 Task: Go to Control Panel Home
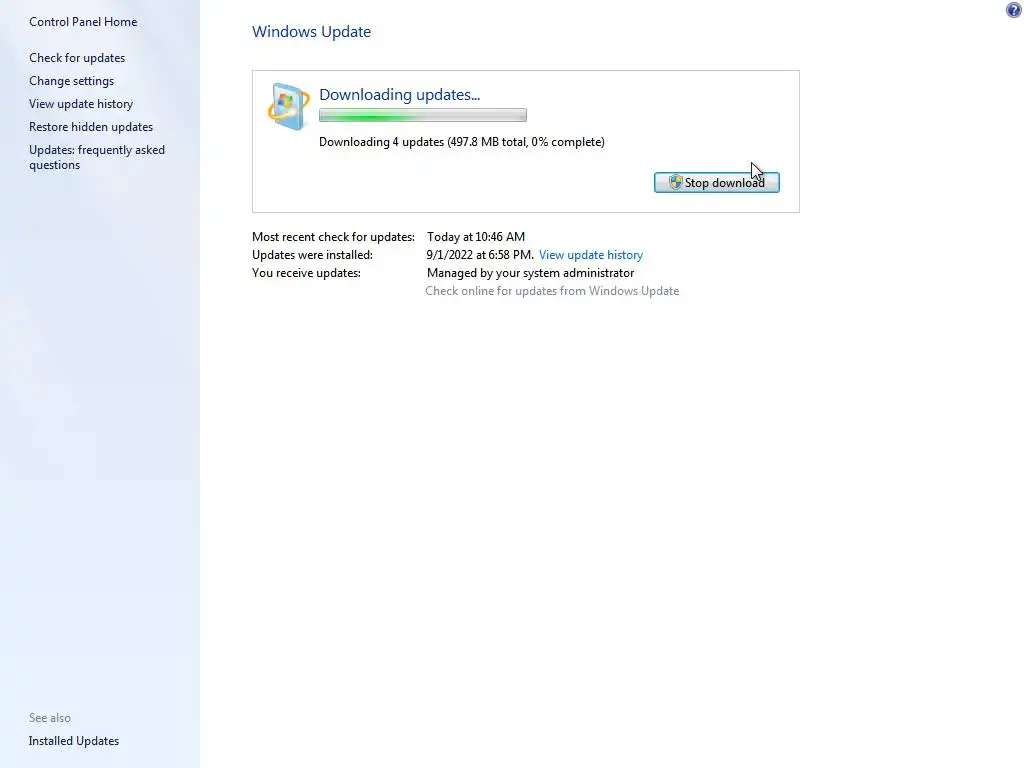pyautogui.click(x=83, y=22)
